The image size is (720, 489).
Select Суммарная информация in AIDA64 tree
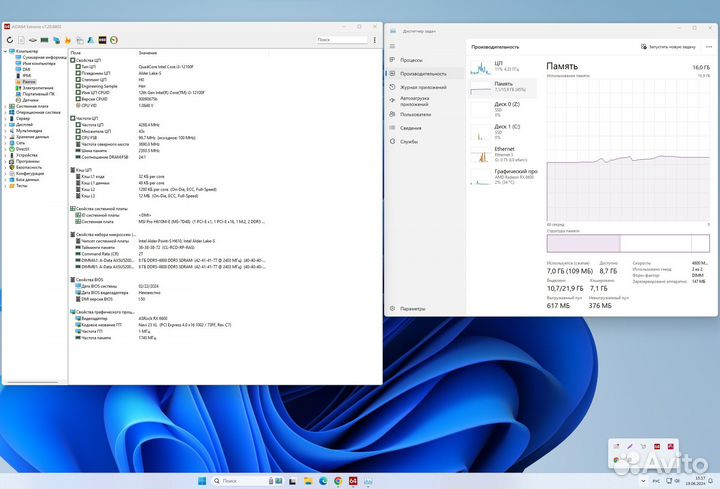pos(41,57)
